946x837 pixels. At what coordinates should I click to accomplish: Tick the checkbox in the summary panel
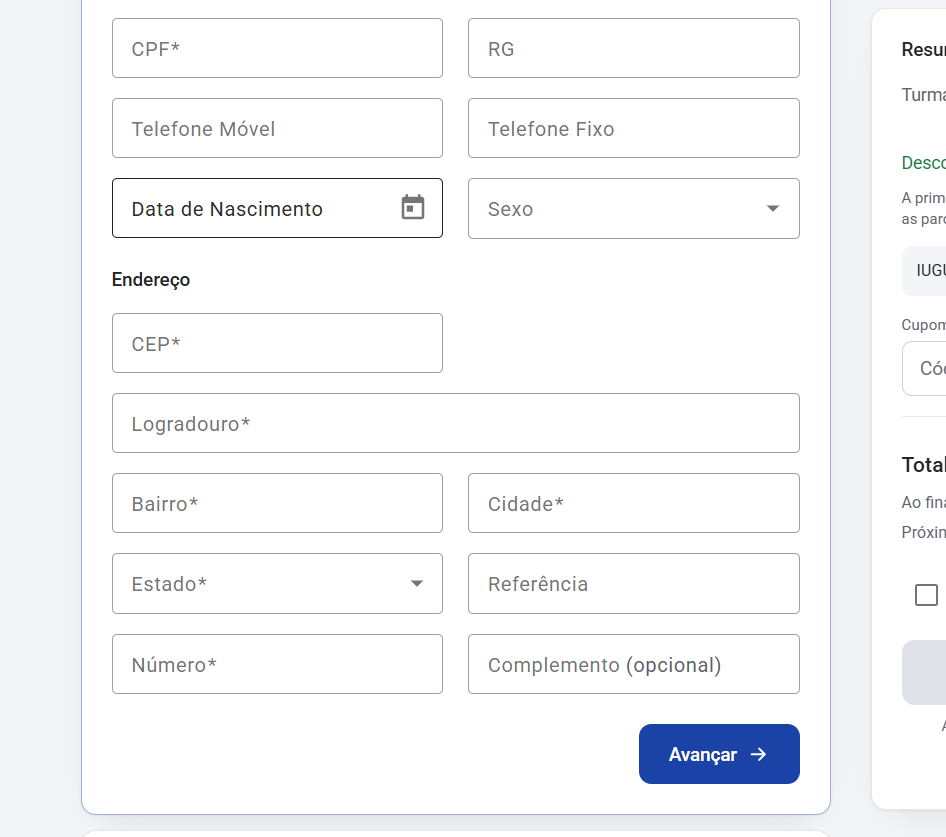point(926,594)
